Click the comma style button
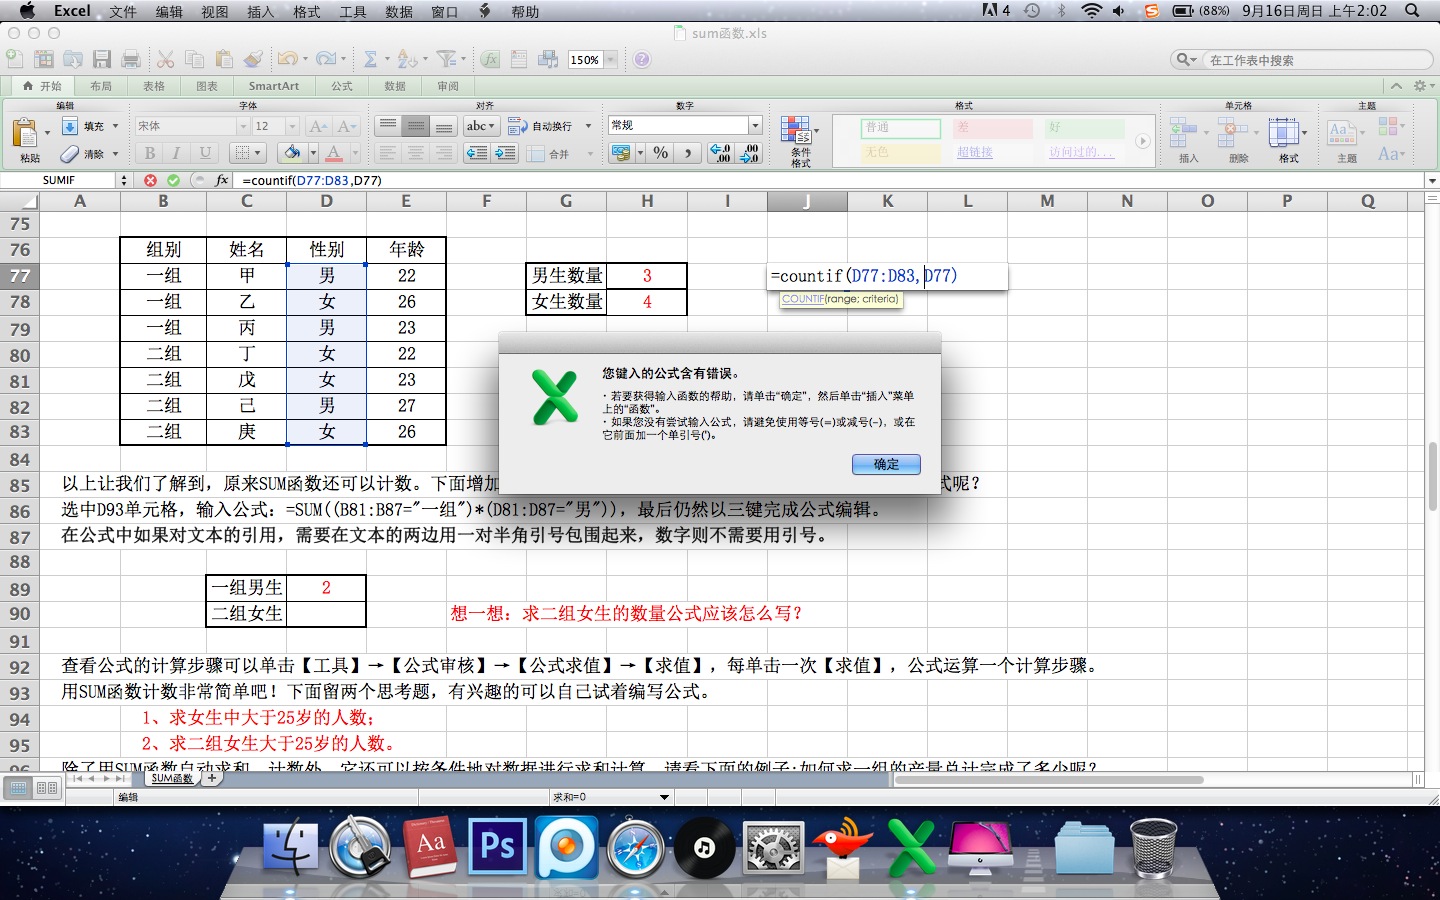 pyautogui.click(x=688, y=153)
